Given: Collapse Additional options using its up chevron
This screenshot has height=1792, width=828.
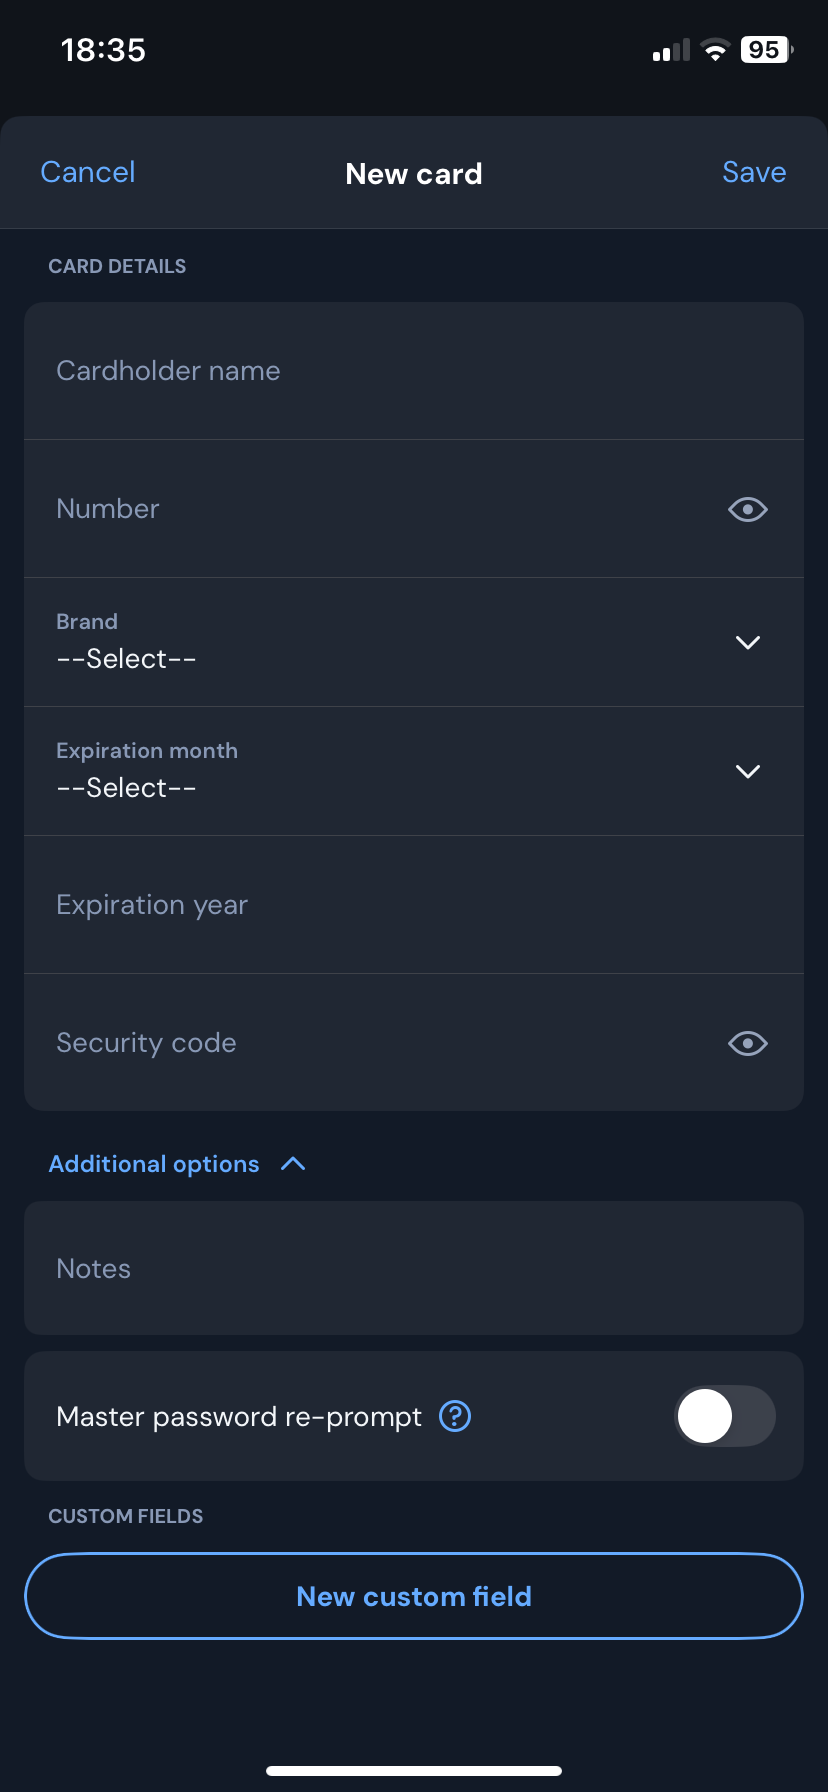Looking at the screenshot, I should point(292,1163).
